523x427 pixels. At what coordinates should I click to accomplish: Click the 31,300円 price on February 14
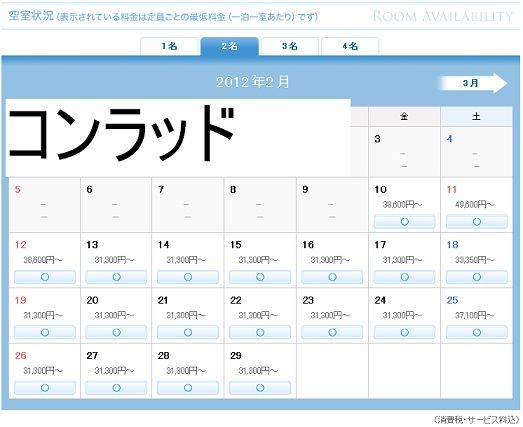click(186, 260)
